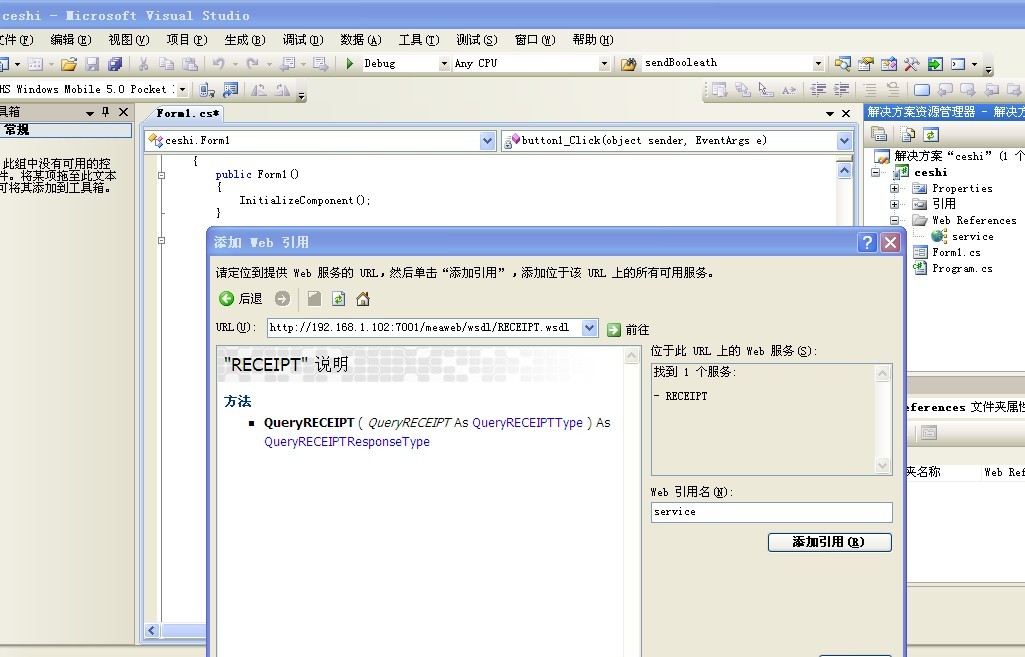This screenshot has height=657, width=1025.
Task: Click the 添加引用(R) button
Action: pyautogui.click(x=830, y=542)
